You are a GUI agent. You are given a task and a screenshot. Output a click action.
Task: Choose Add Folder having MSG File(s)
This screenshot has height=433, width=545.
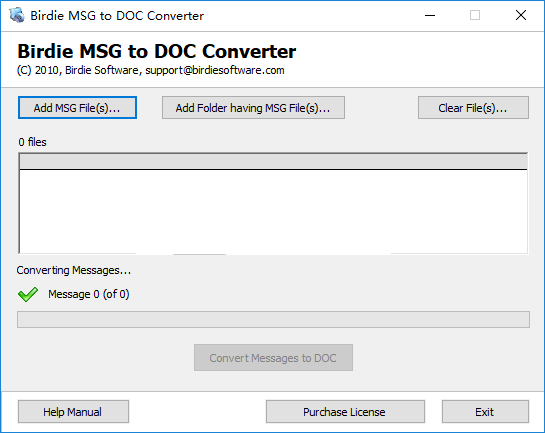click(x=253, y=108)
